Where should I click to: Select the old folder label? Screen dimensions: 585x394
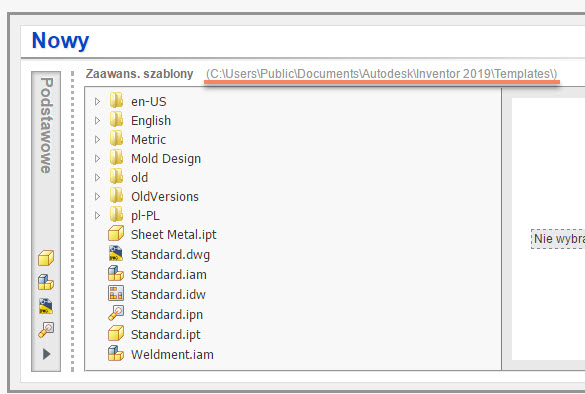point(140,178)
